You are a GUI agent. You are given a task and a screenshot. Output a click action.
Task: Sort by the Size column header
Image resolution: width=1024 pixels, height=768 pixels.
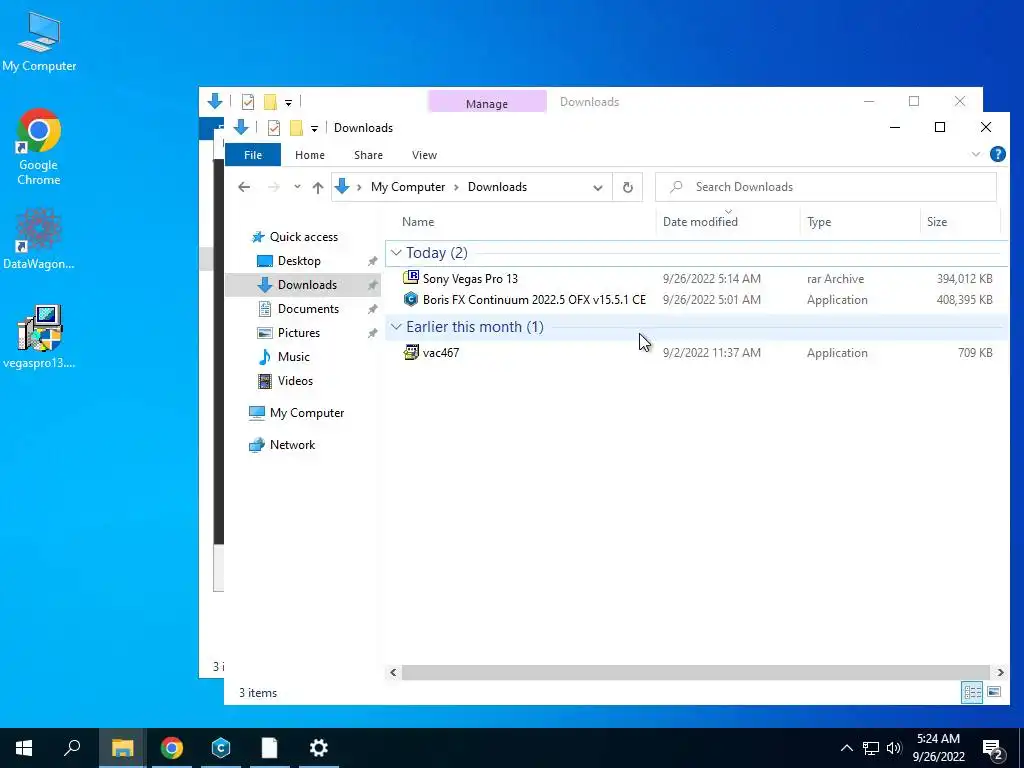point(960,221)
